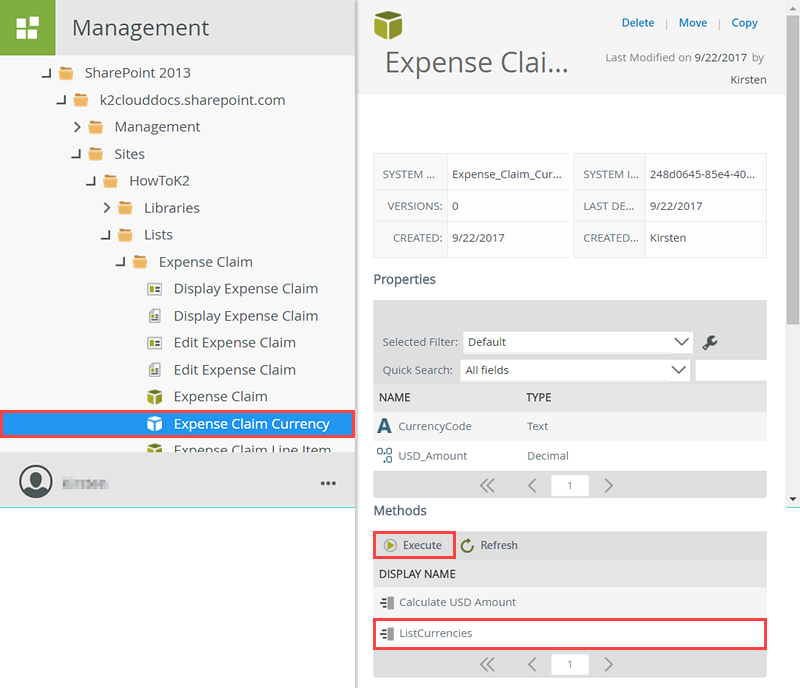Screen dimensions: 800x688
Task: Click the Calculate USD Amount method icon
Action: [387, 603]
